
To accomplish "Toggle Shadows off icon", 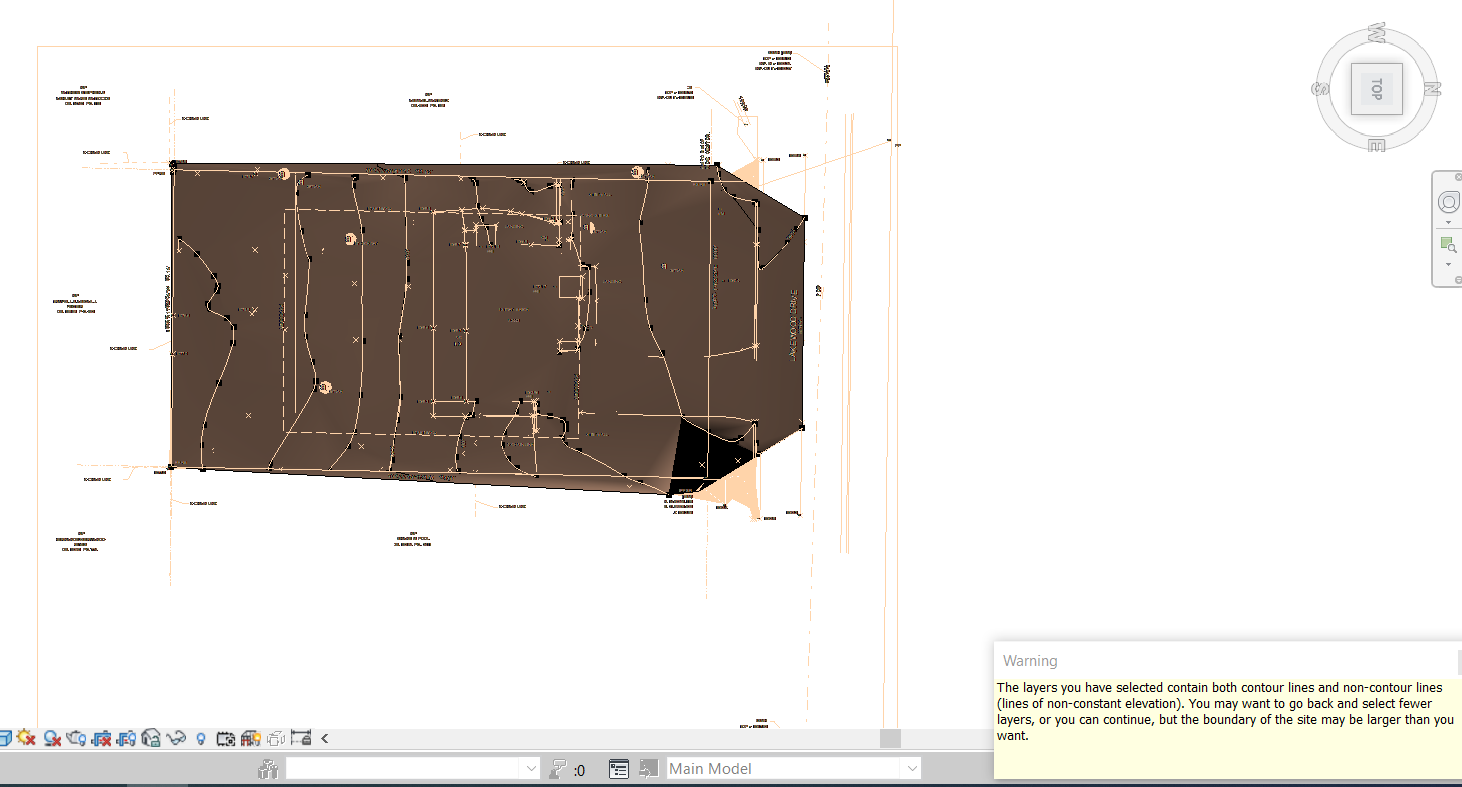I will [52, 738].
